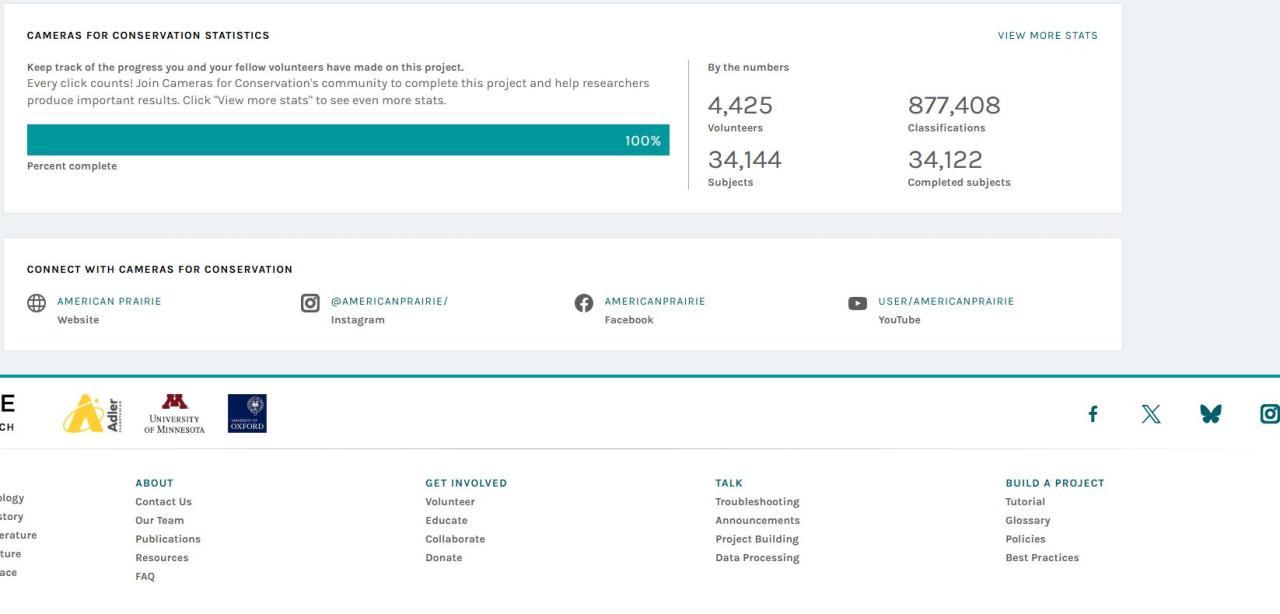Open Zooniverse Facebook page in footer
Viewport: 1280px width, 614px height.
[1093, 414]
